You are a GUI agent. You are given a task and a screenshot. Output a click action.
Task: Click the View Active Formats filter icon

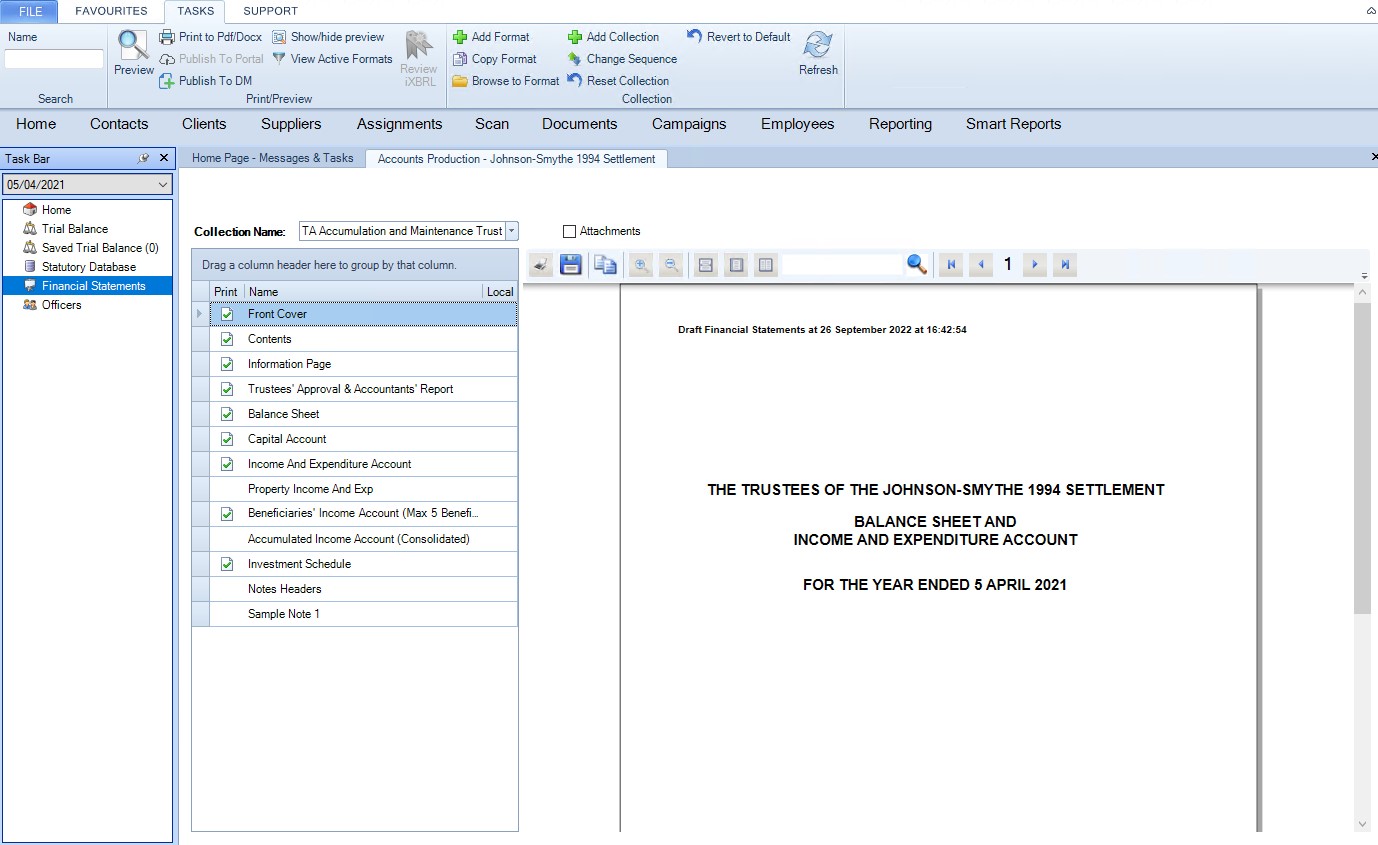pos(280,59)
